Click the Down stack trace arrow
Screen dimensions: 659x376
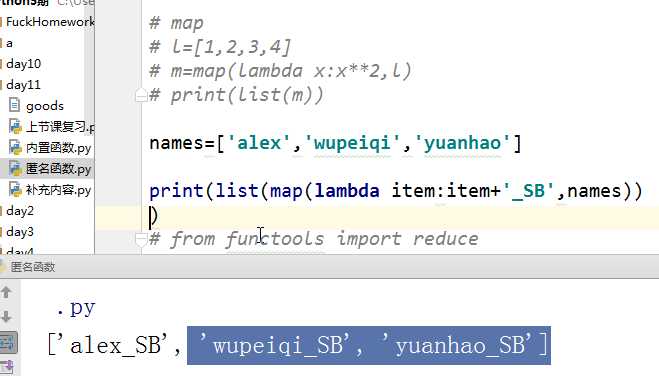tap(6, 317)
